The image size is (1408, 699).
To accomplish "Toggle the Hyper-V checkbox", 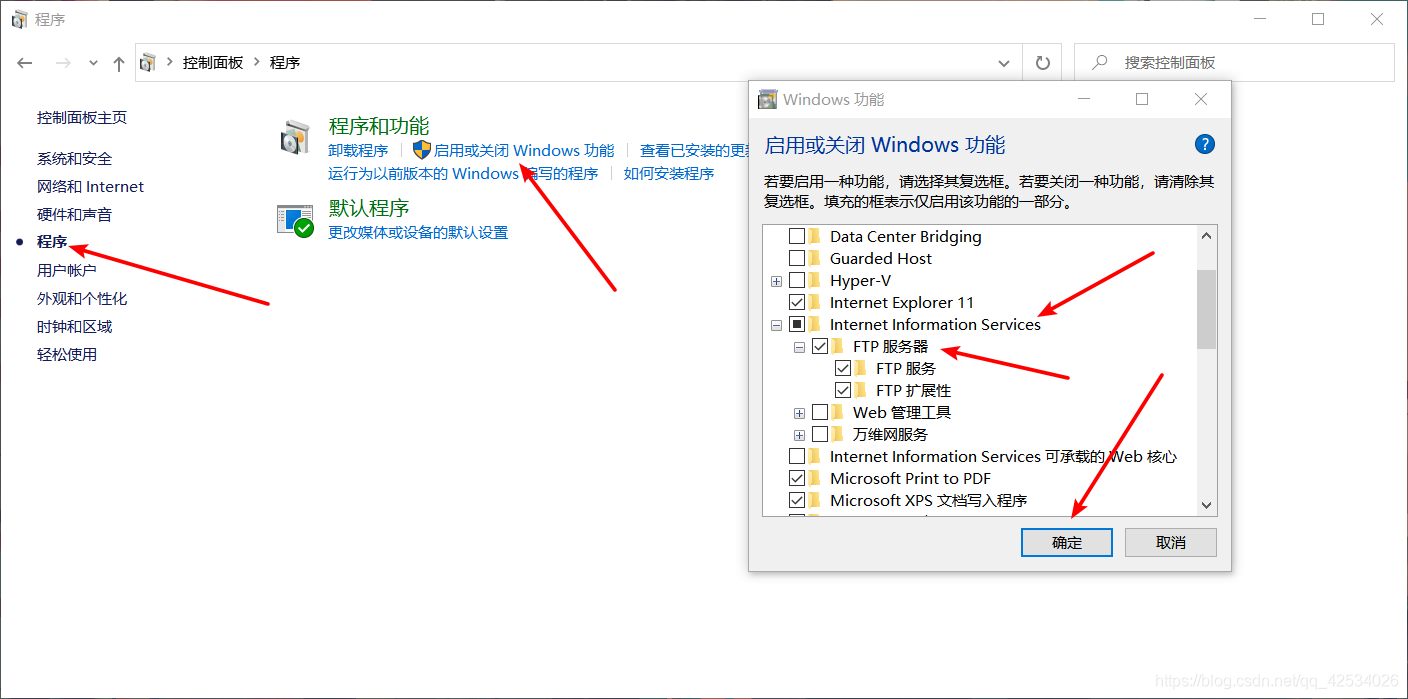I will click(x=797, y=280).
